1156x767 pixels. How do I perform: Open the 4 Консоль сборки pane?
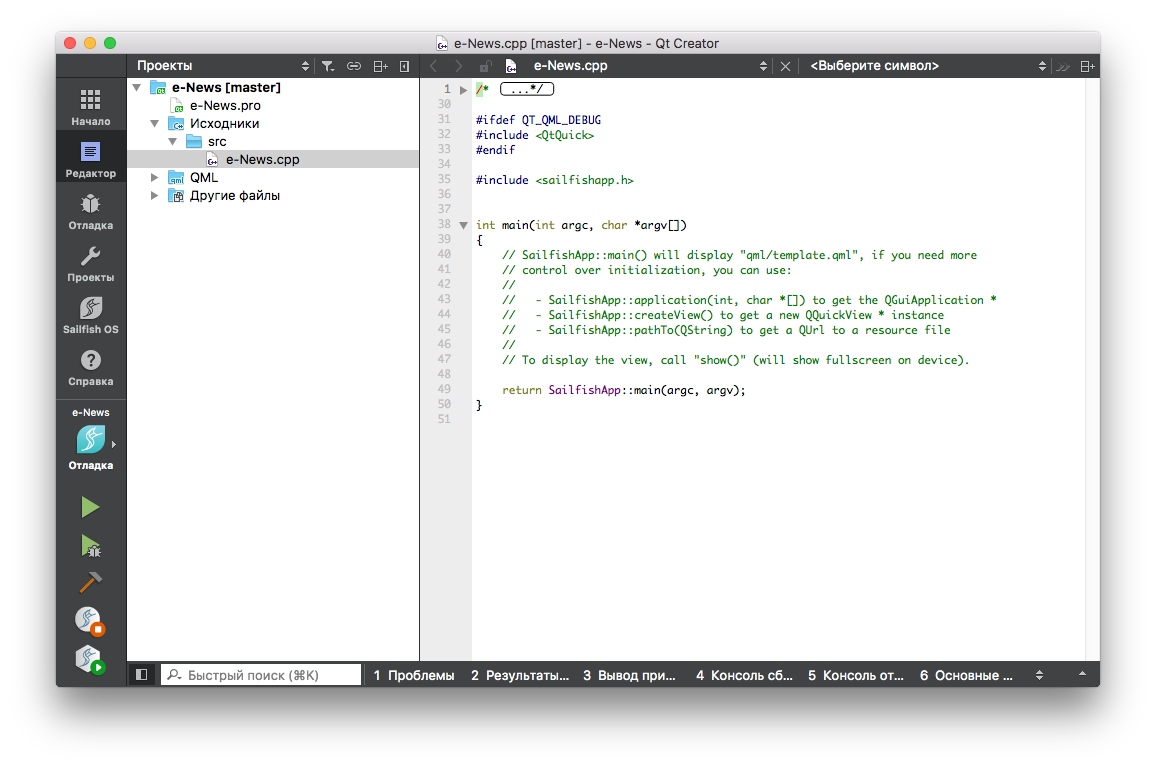point(744,675)
